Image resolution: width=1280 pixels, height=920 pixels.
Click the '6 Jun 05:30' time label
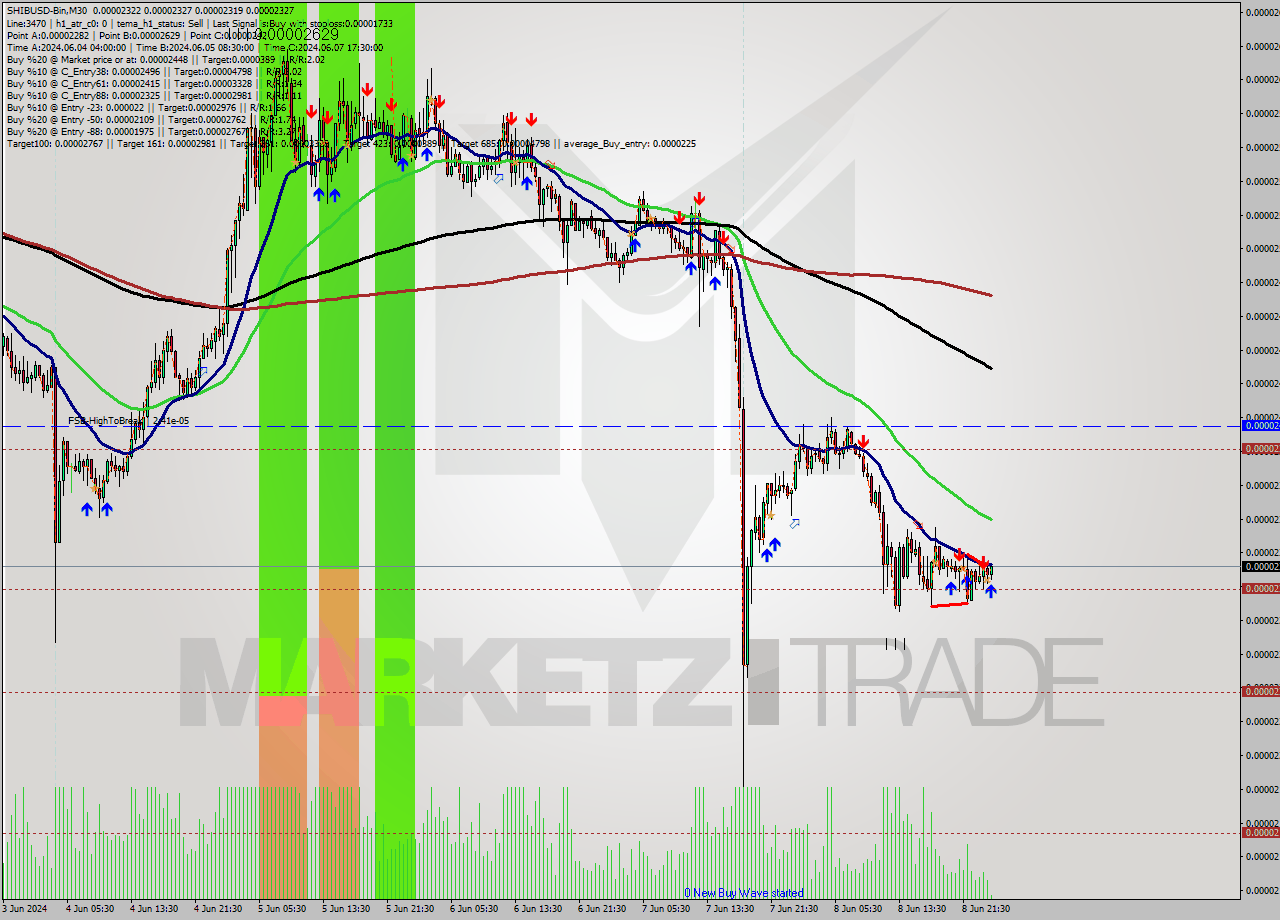click(x=474, y=909)
